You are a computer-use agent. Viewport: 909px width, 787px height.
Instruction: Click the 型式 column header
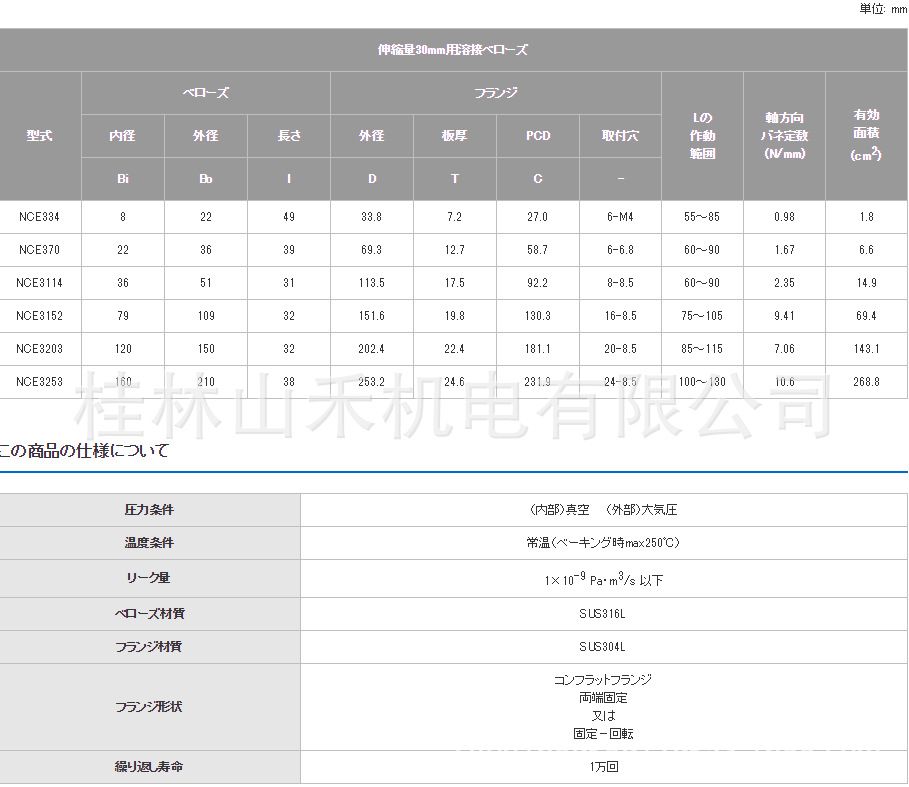(x=40, y=136)
